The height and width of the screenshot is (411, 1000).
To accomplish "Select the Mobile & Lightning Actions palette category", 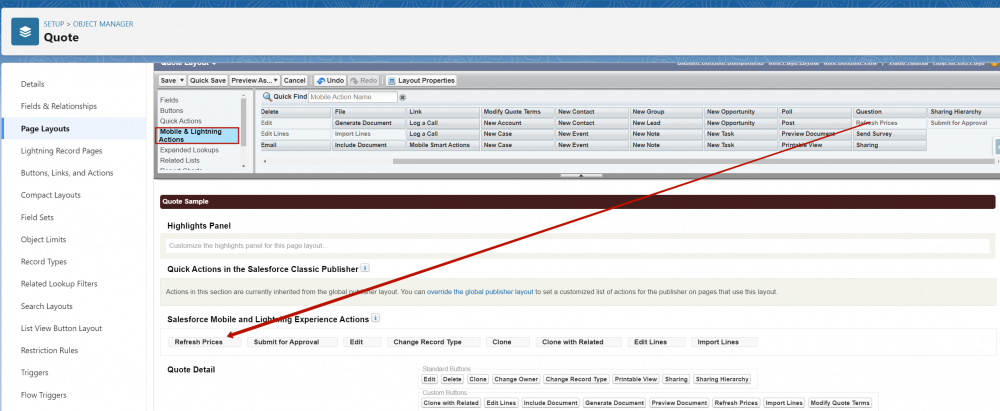I will coord(198,135).
